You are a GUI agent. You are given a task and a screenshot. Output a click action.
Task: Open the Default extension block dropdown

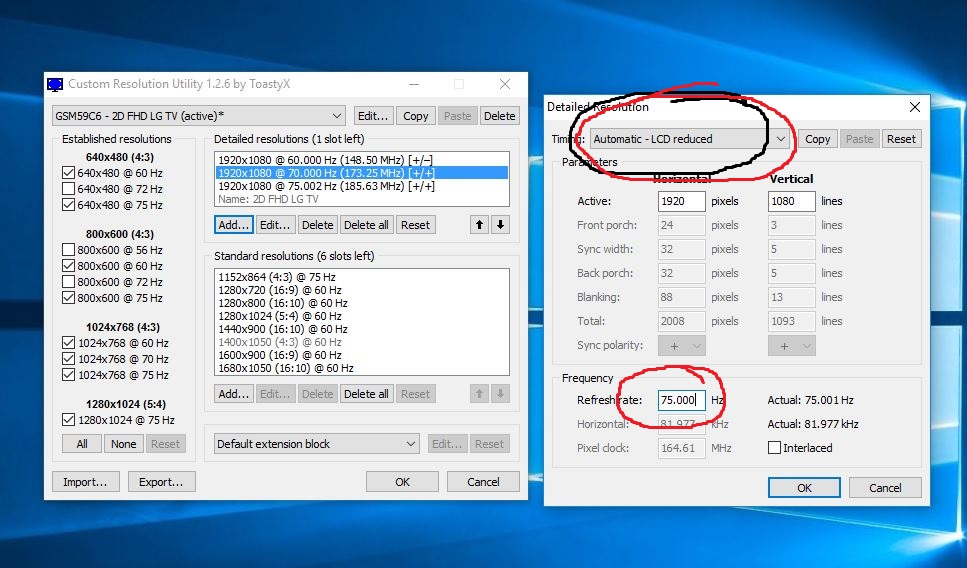point(316,444)
